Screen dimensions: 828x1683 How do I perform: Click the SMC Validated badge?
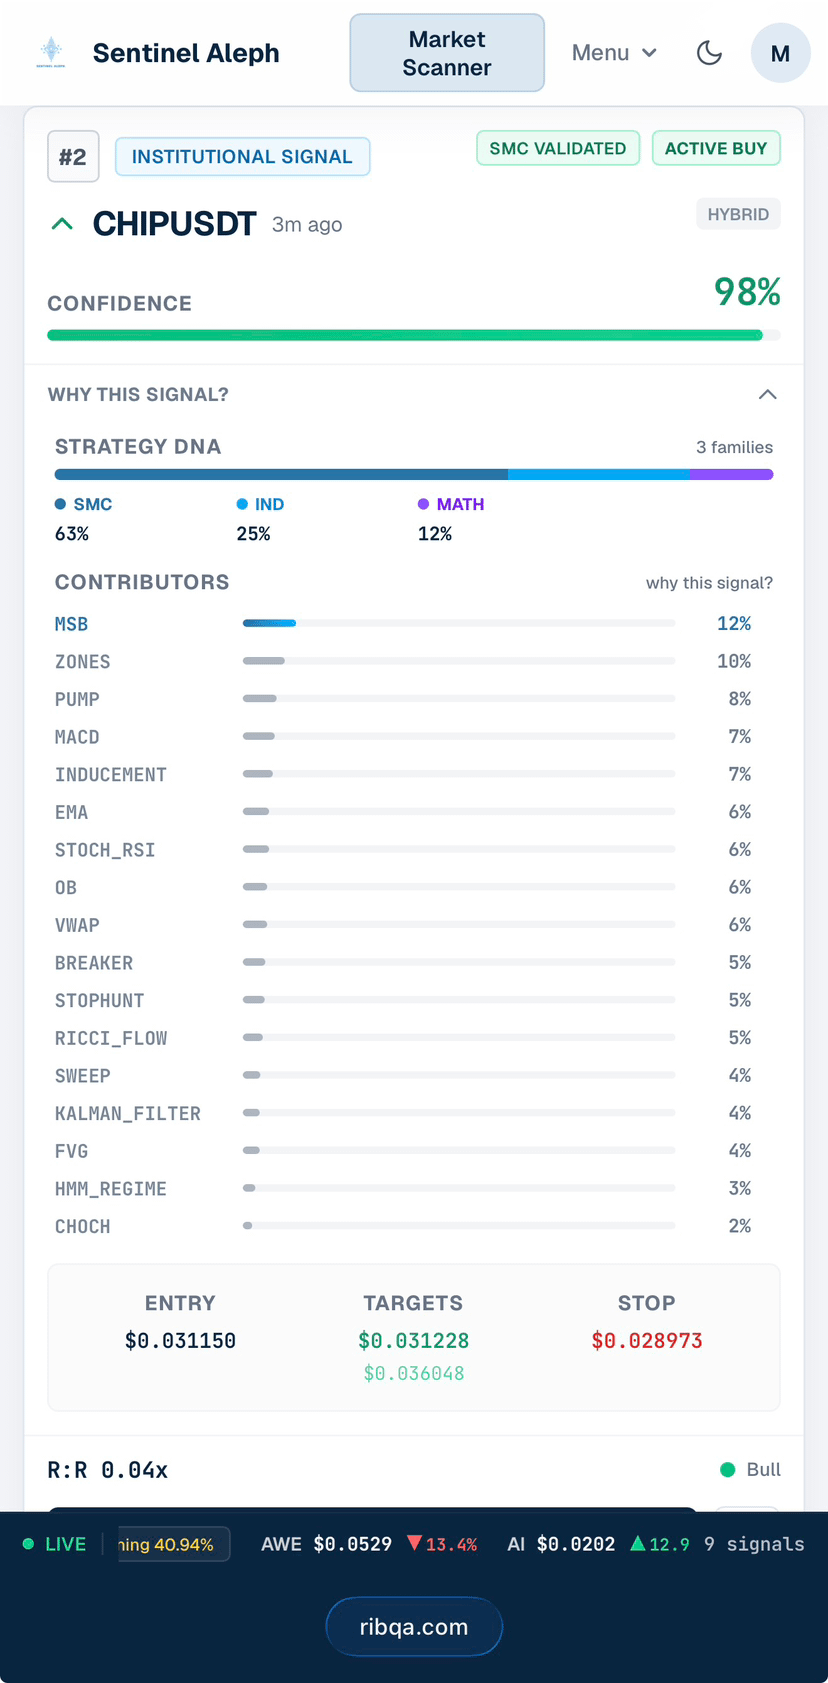pos(558,148)
